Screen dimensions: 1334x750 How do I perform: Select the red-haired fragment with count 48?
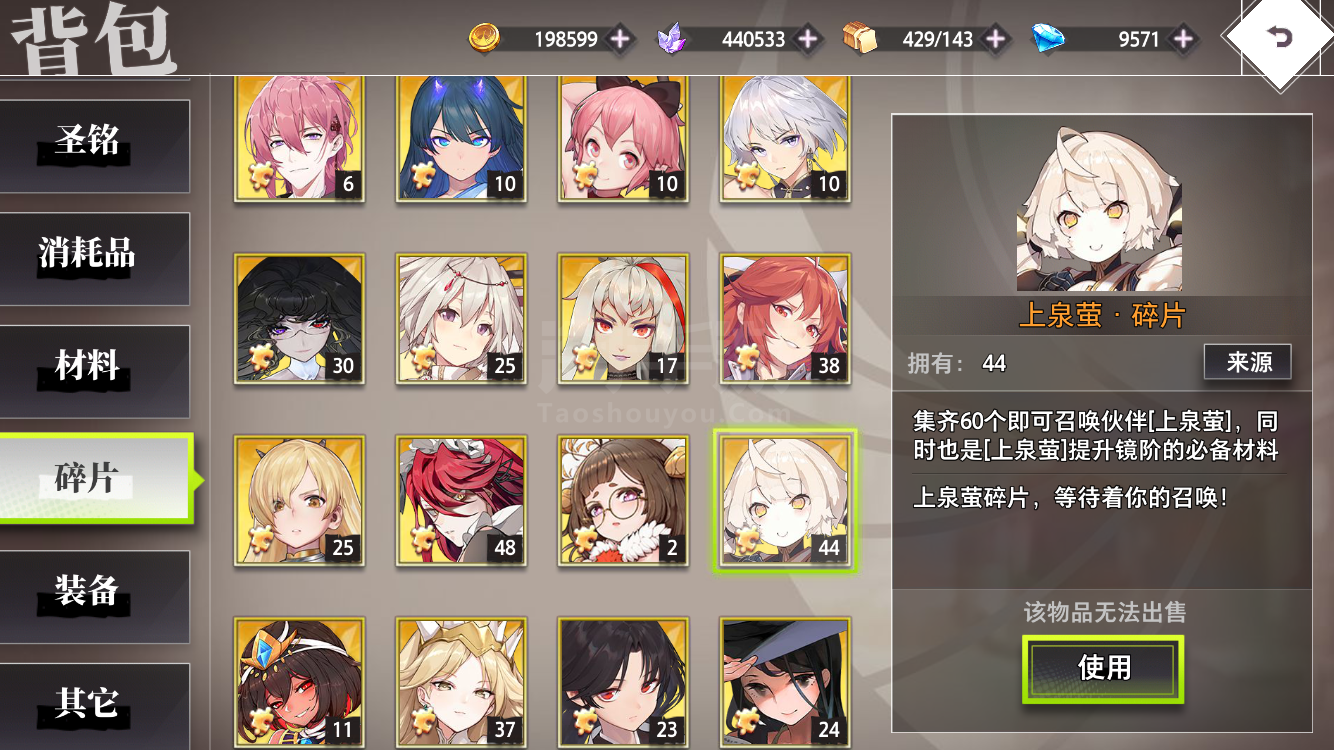461,501
